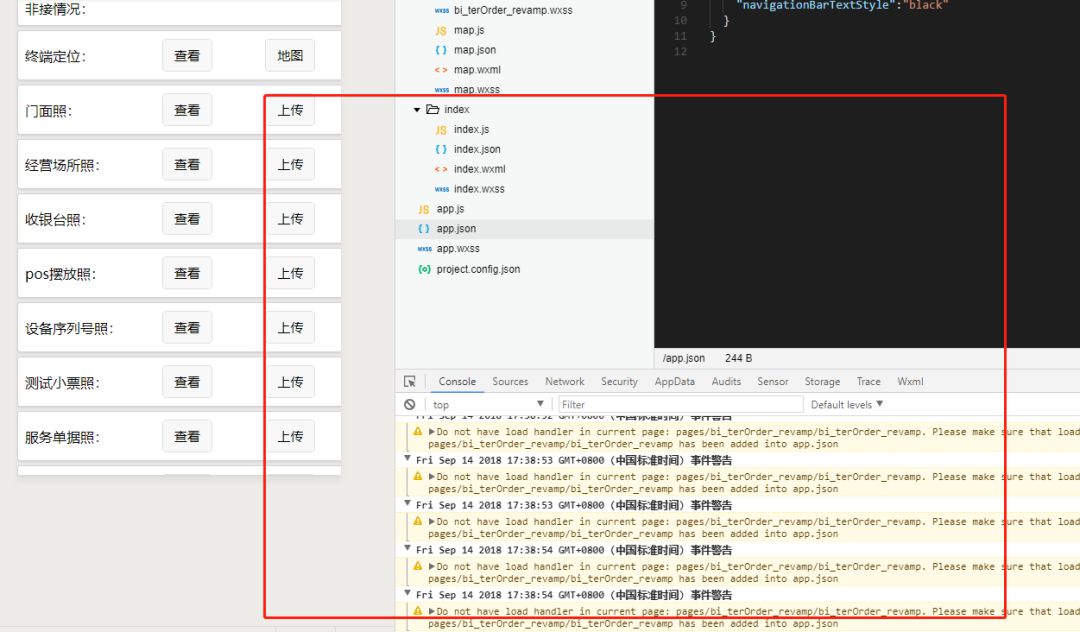This screenshot has height=632, width=1080.
Task: Click 地图 button for 终端定位
Action: [290, 56]
